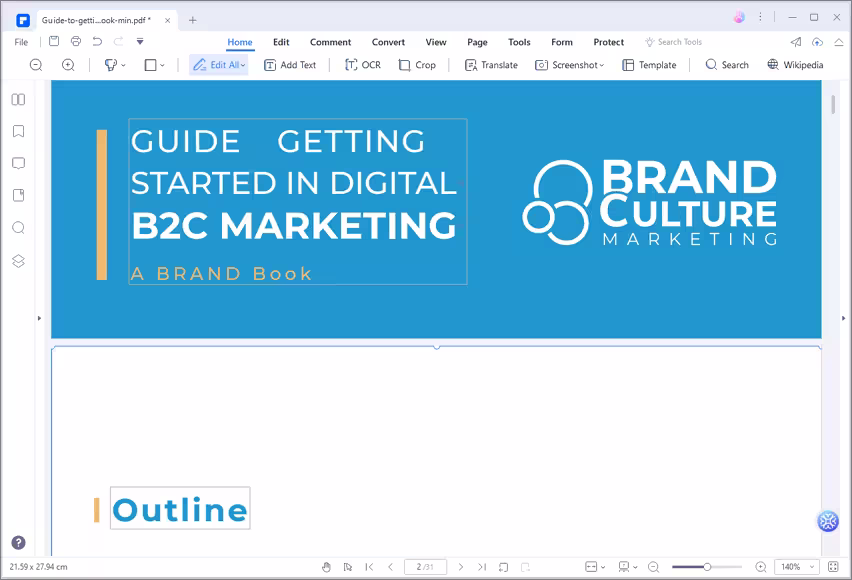
Task: Toggle Edit All mode
Action: click(216, 65)
